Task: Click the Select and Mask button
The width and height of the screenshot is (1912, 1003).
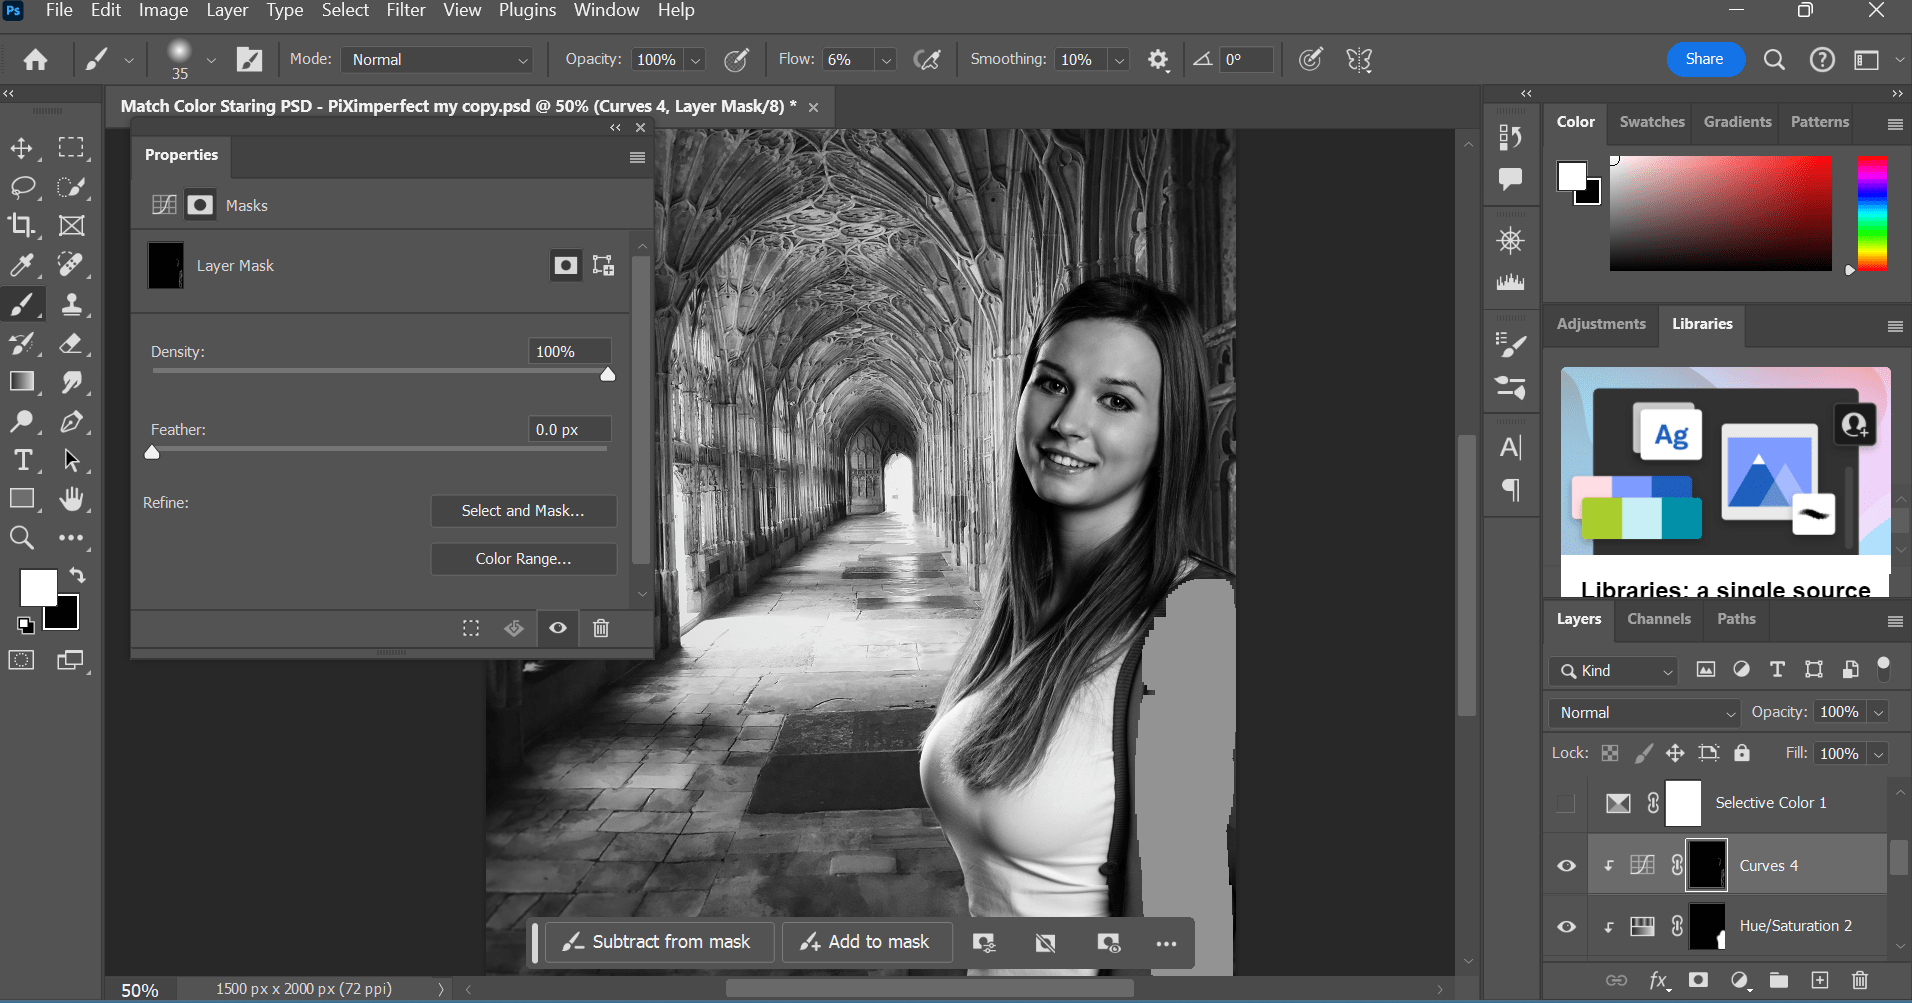Action: coord(523,510)
